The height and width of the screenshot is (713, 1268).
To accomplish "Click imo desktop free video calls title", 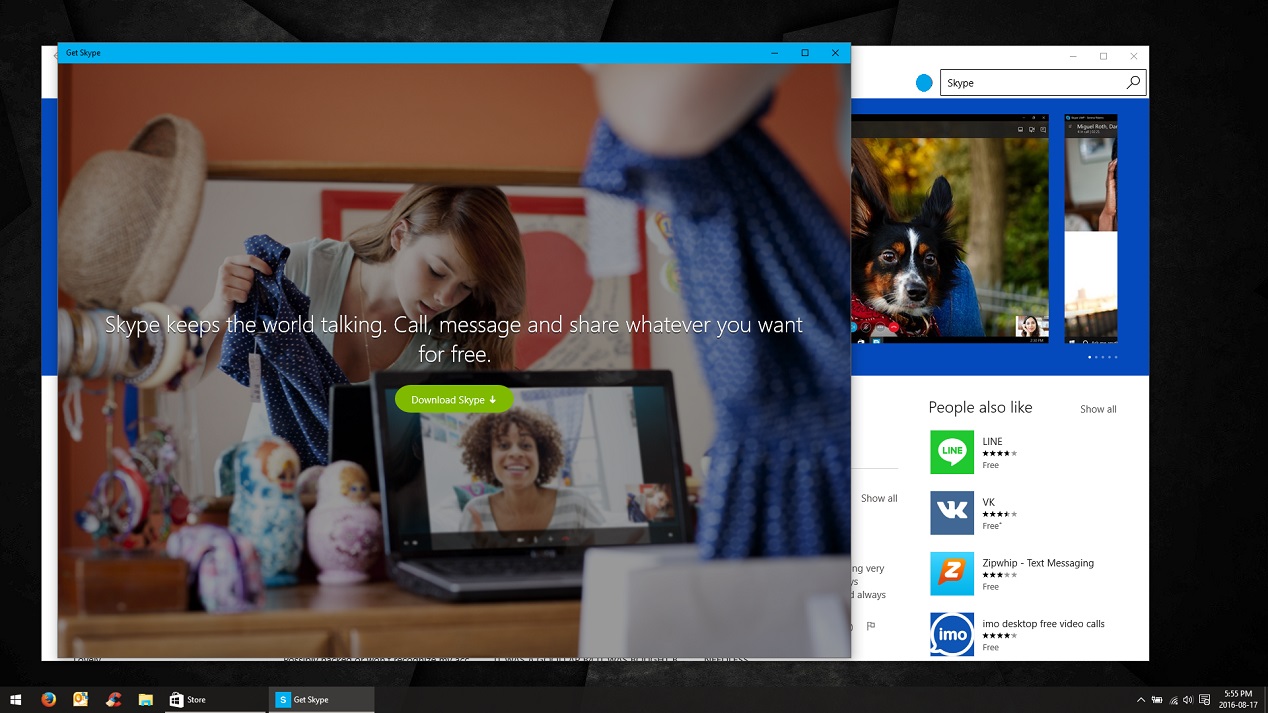I will click(x=1043, y=624).
